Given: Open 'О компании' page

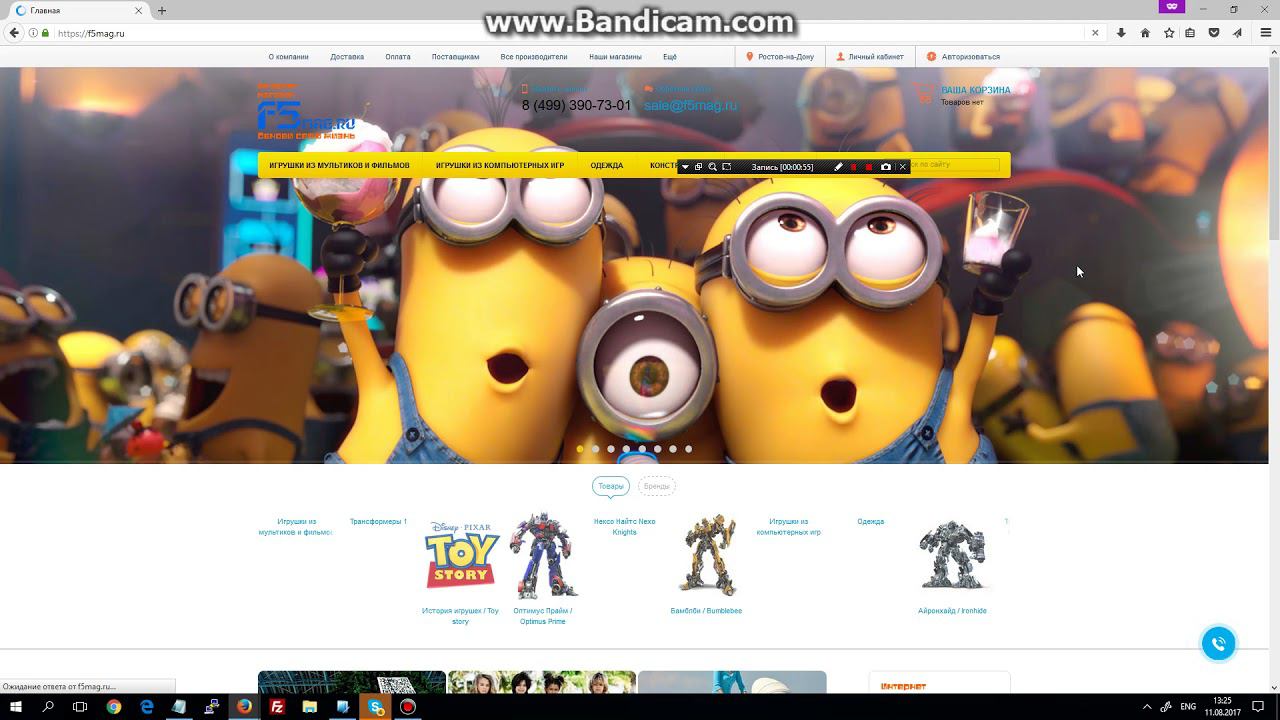Looking at the screenshot, I should click(x=288, y=57).
